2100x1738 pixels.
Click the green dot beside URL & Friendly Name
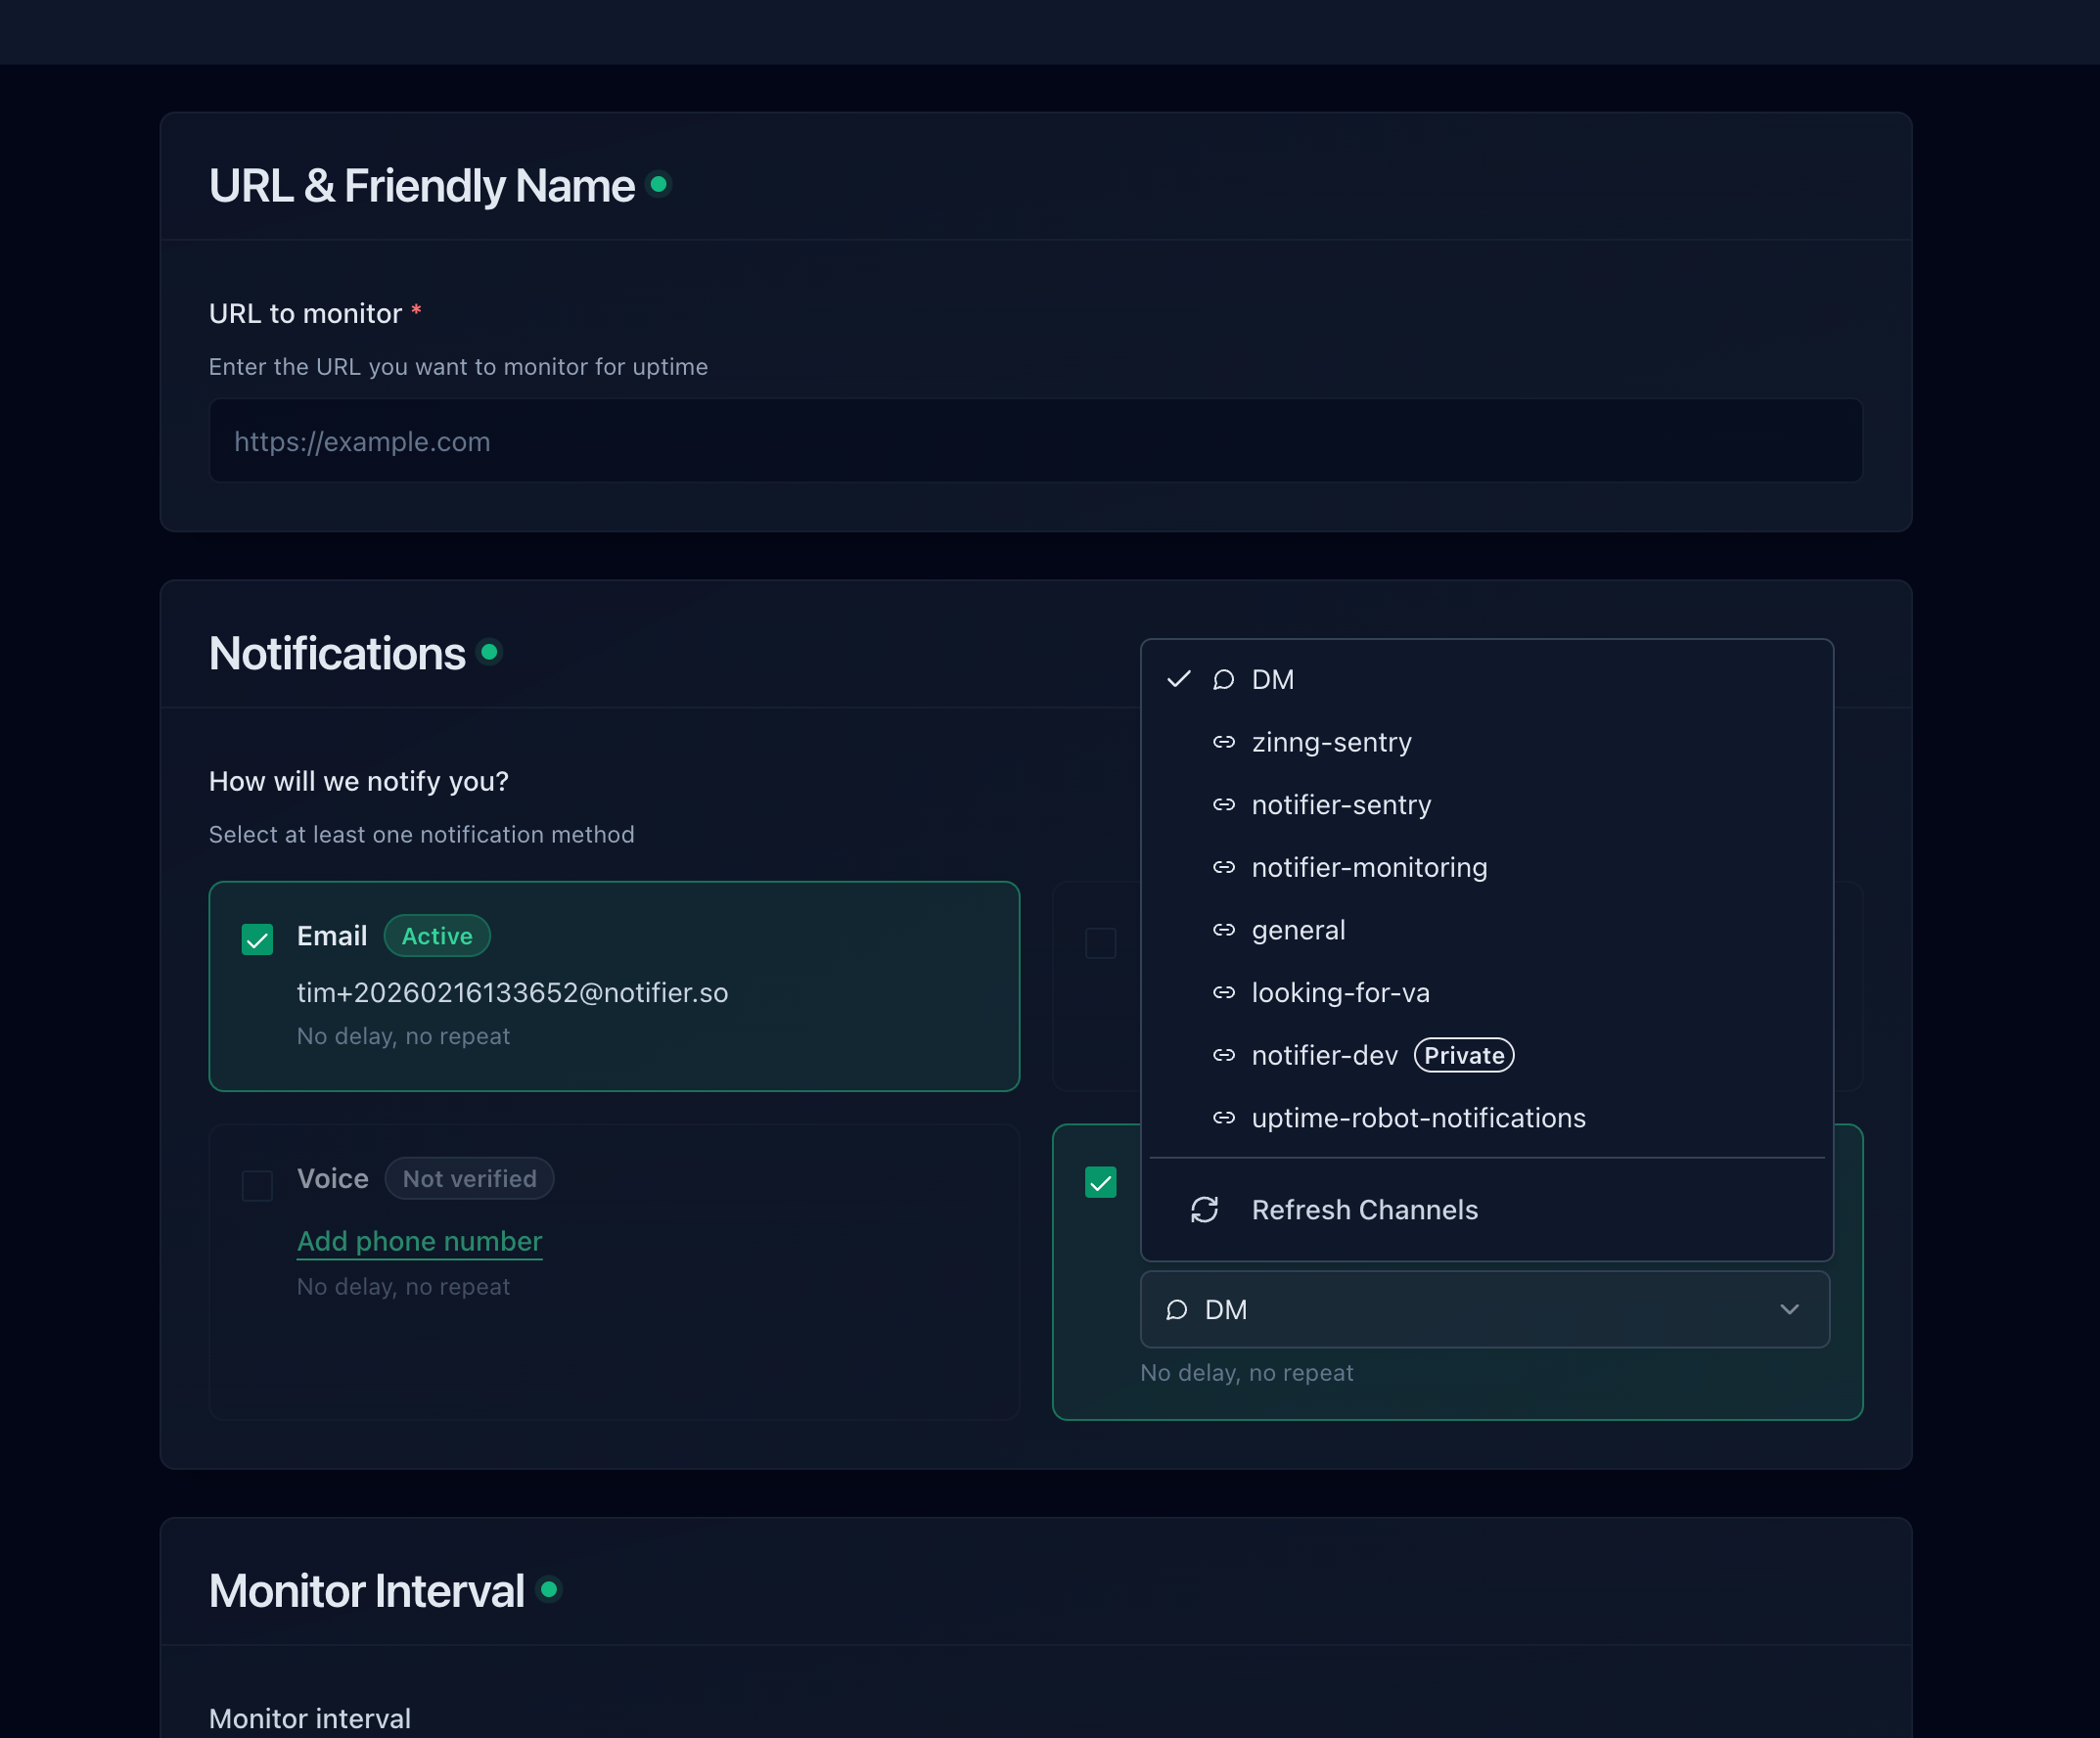[658, 184]
